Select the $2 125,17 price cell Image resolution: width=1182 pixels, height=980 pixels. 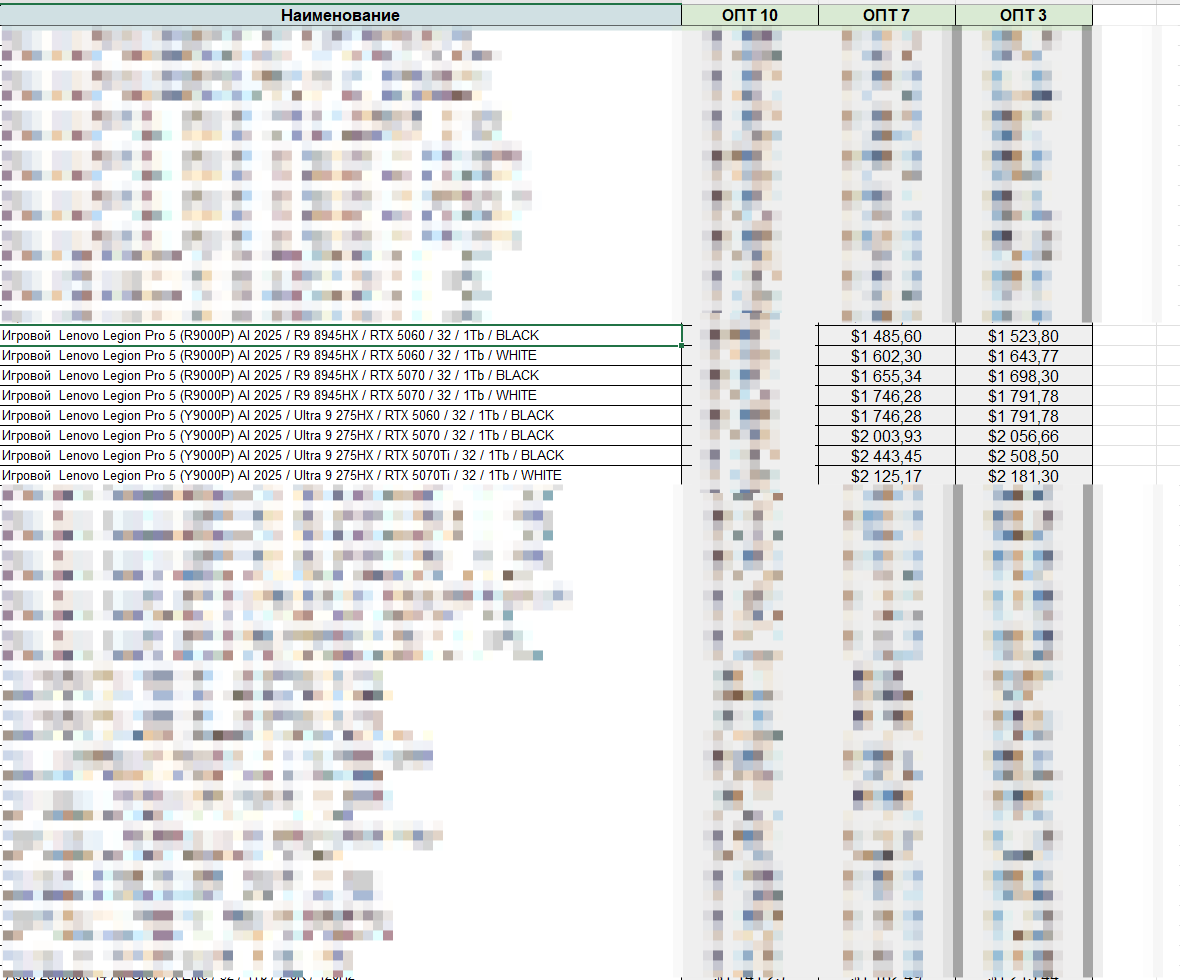tap(886, 476)
